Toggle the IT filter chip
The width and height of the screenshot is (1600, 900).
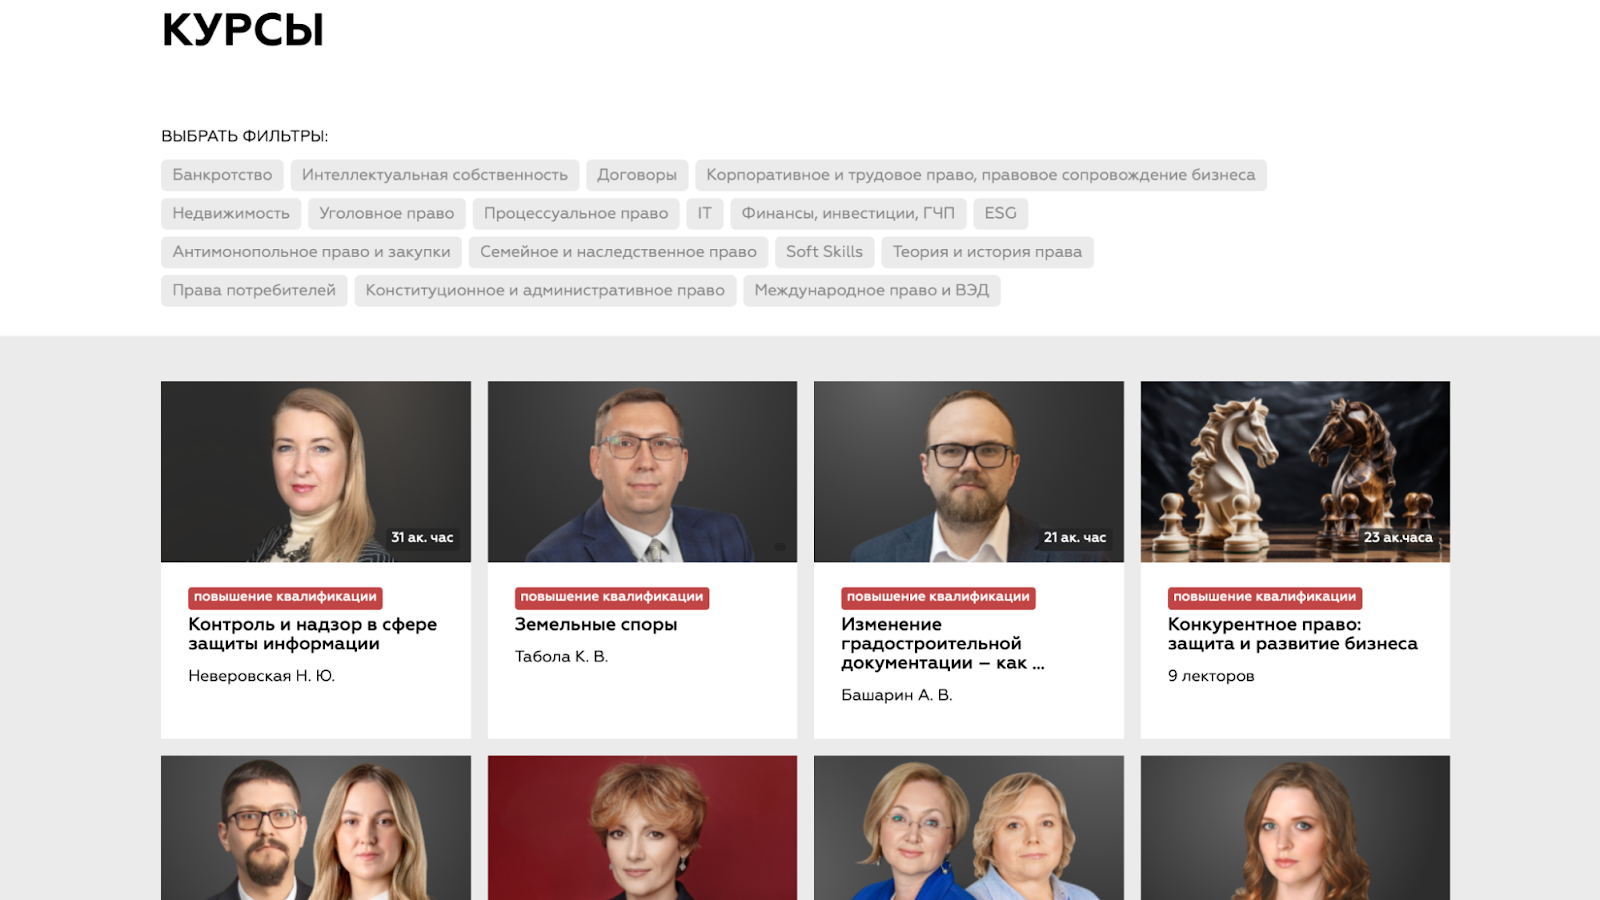[x=705, y=213]
